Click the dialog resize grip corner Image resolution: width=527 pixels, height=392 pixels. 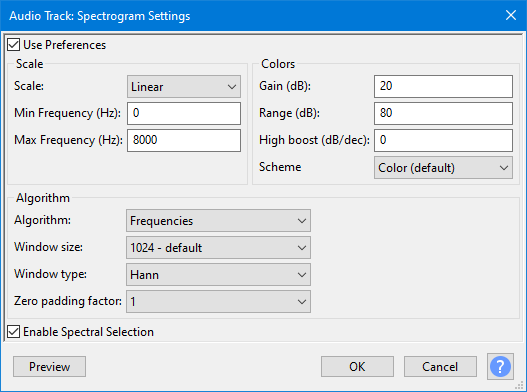pos(520,386)
